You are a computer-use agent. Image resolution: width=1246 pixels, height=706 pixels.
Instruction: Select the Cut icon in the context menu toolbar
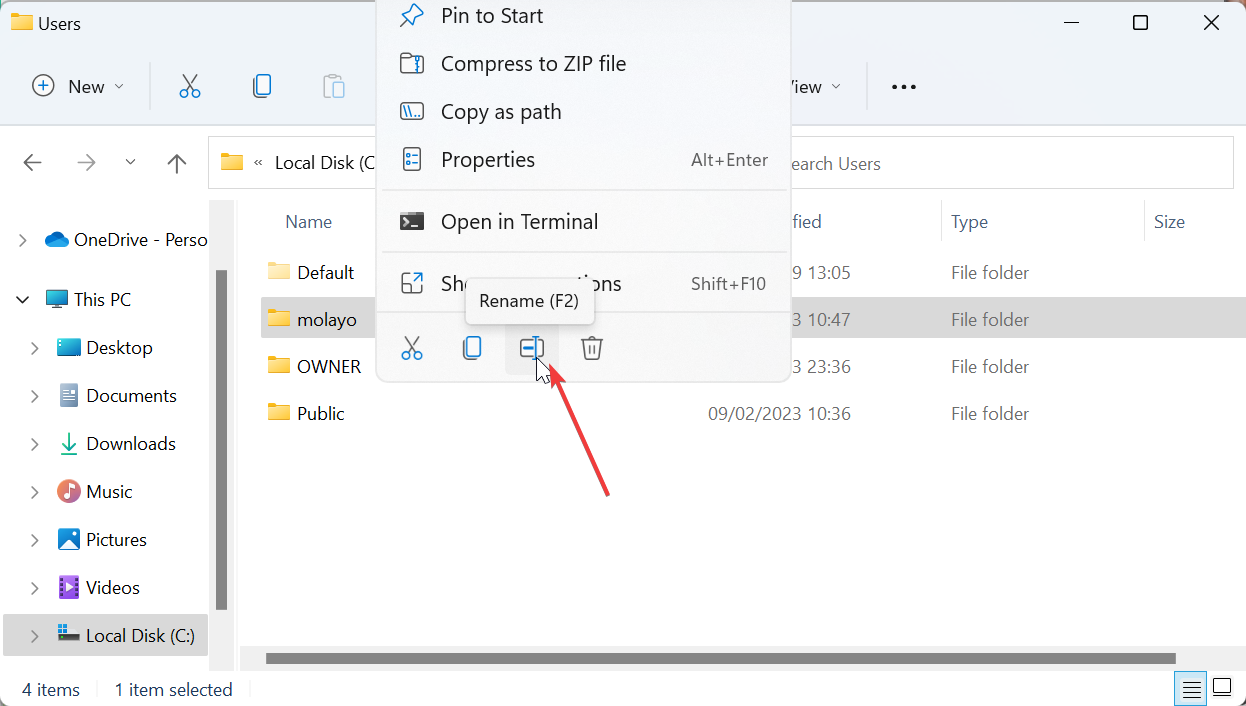pos(412,348)
